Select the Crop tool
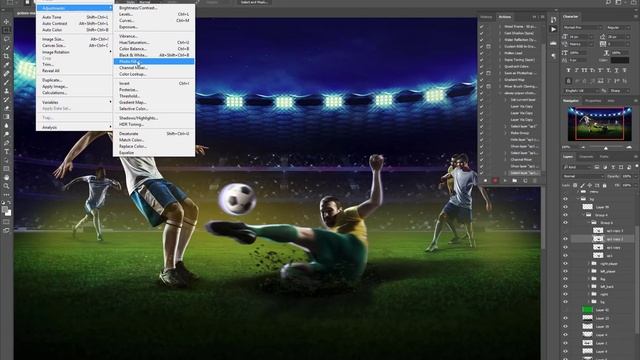 point(7,56)
